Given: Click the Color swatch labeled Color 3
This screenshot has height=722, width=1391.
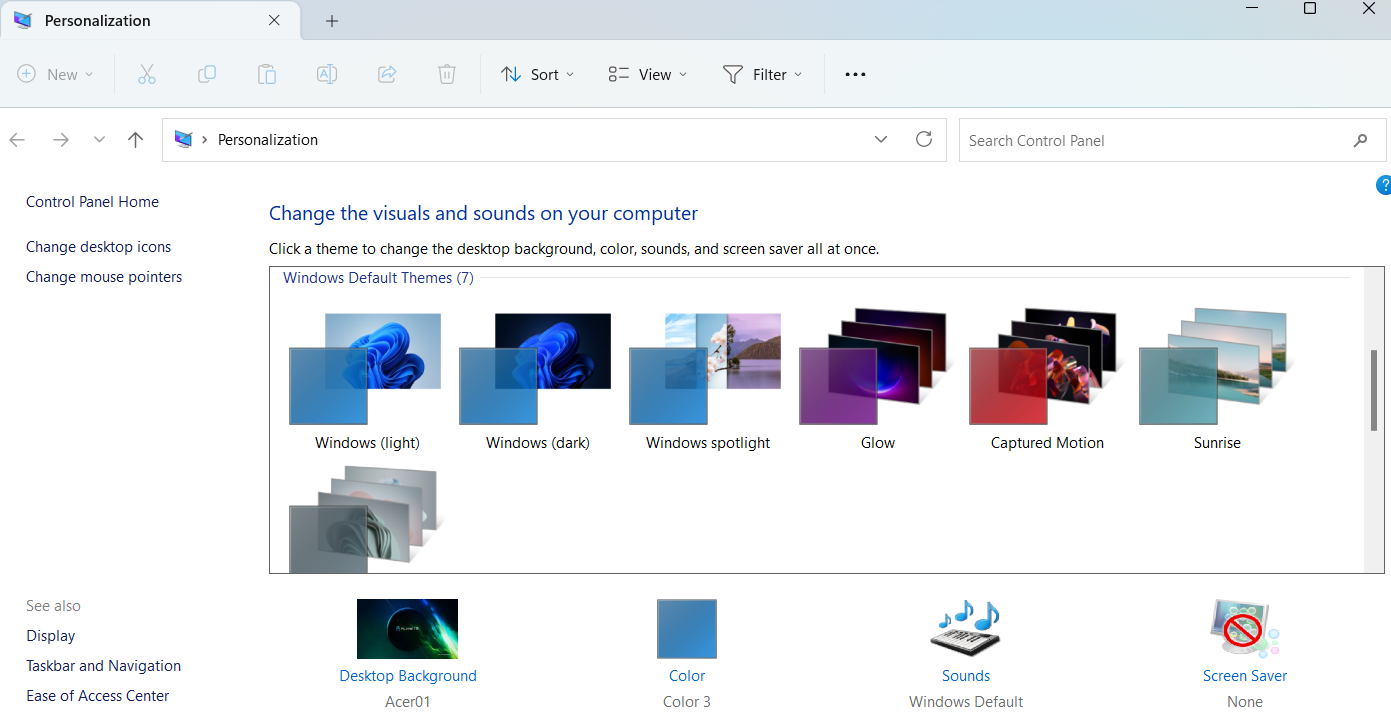Looking at the screenshot, I should (687, 629).
